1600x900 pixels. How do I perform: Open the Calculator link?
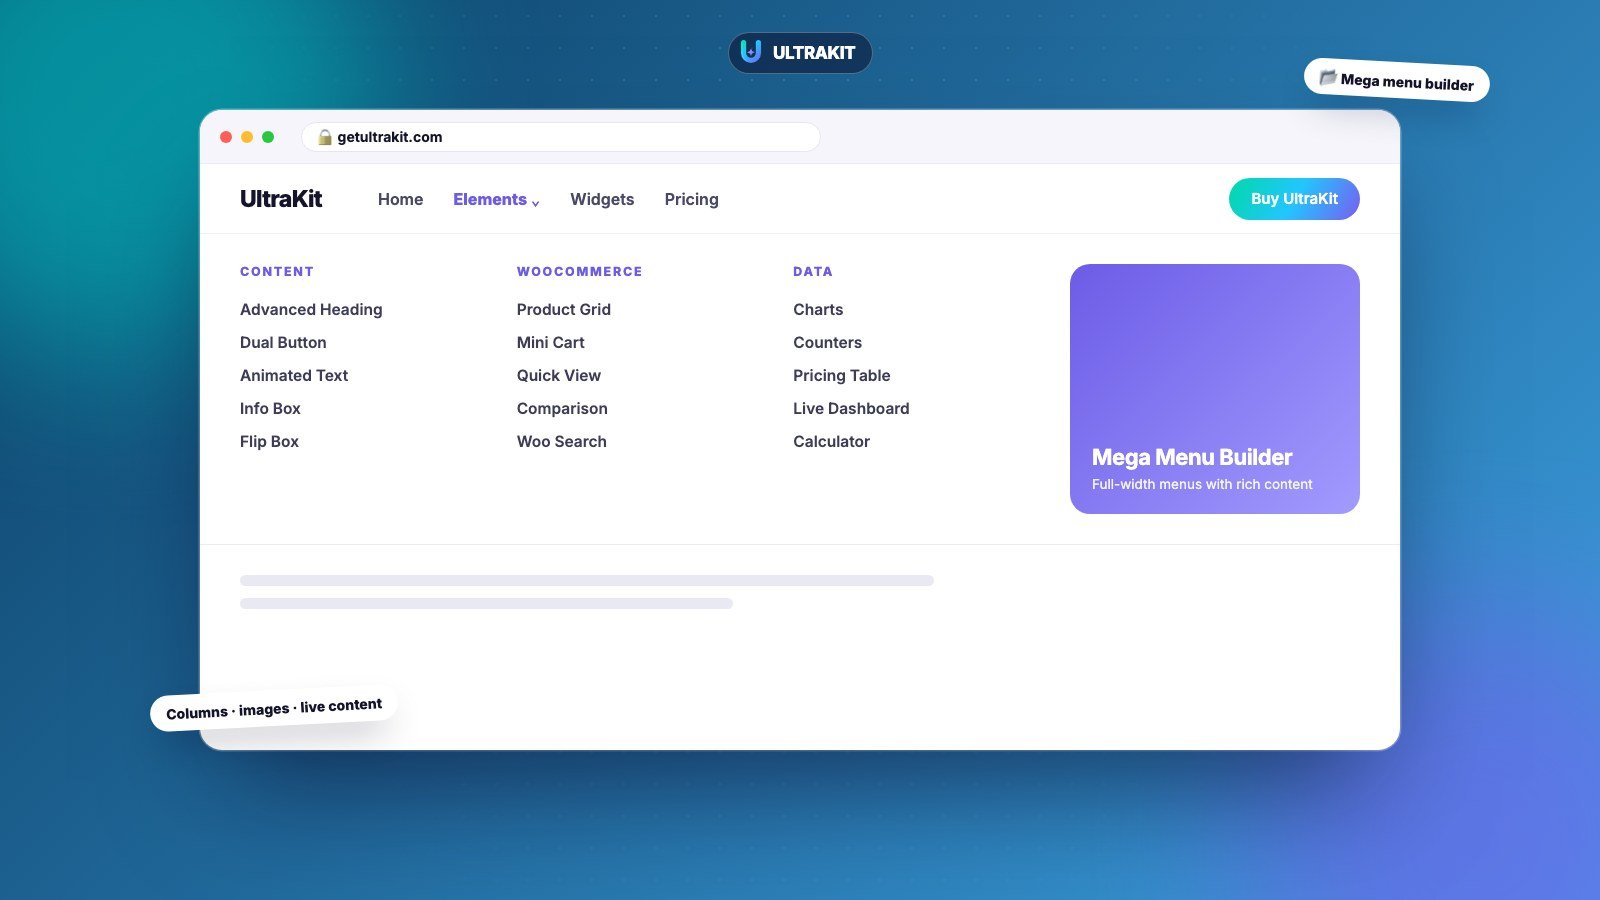click(x=831, y=441)
